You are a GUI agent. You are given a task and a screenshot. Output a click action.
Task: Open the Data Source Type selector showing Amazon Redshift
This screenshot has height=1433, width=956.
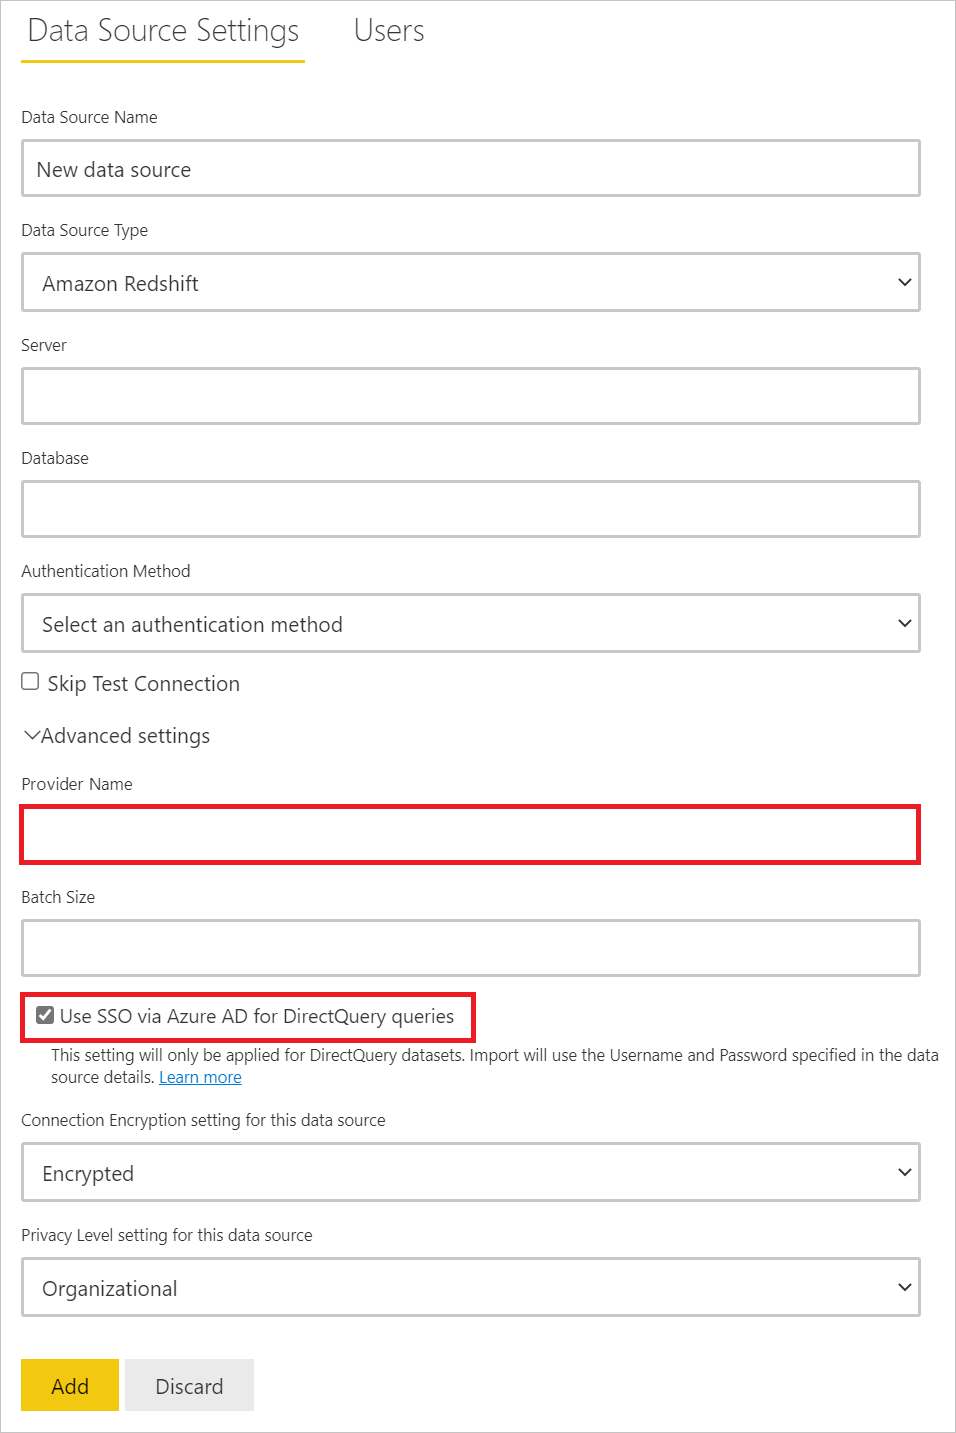point(470,282)
